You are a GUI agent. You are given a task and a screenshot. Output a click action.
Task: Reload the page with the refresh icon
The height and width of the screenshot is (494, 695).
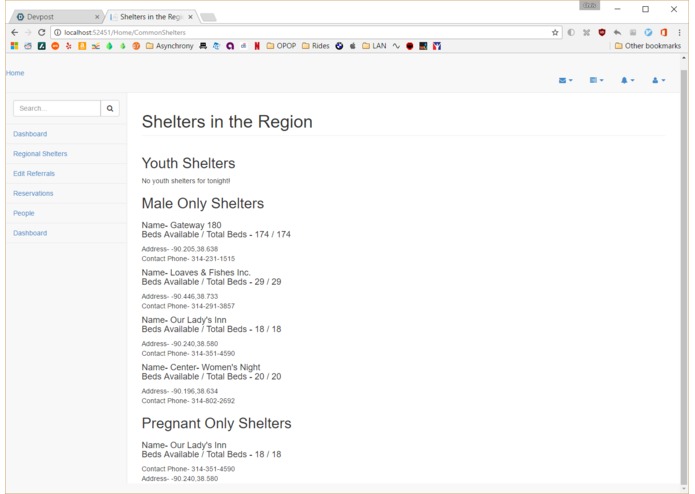(42, 32)
